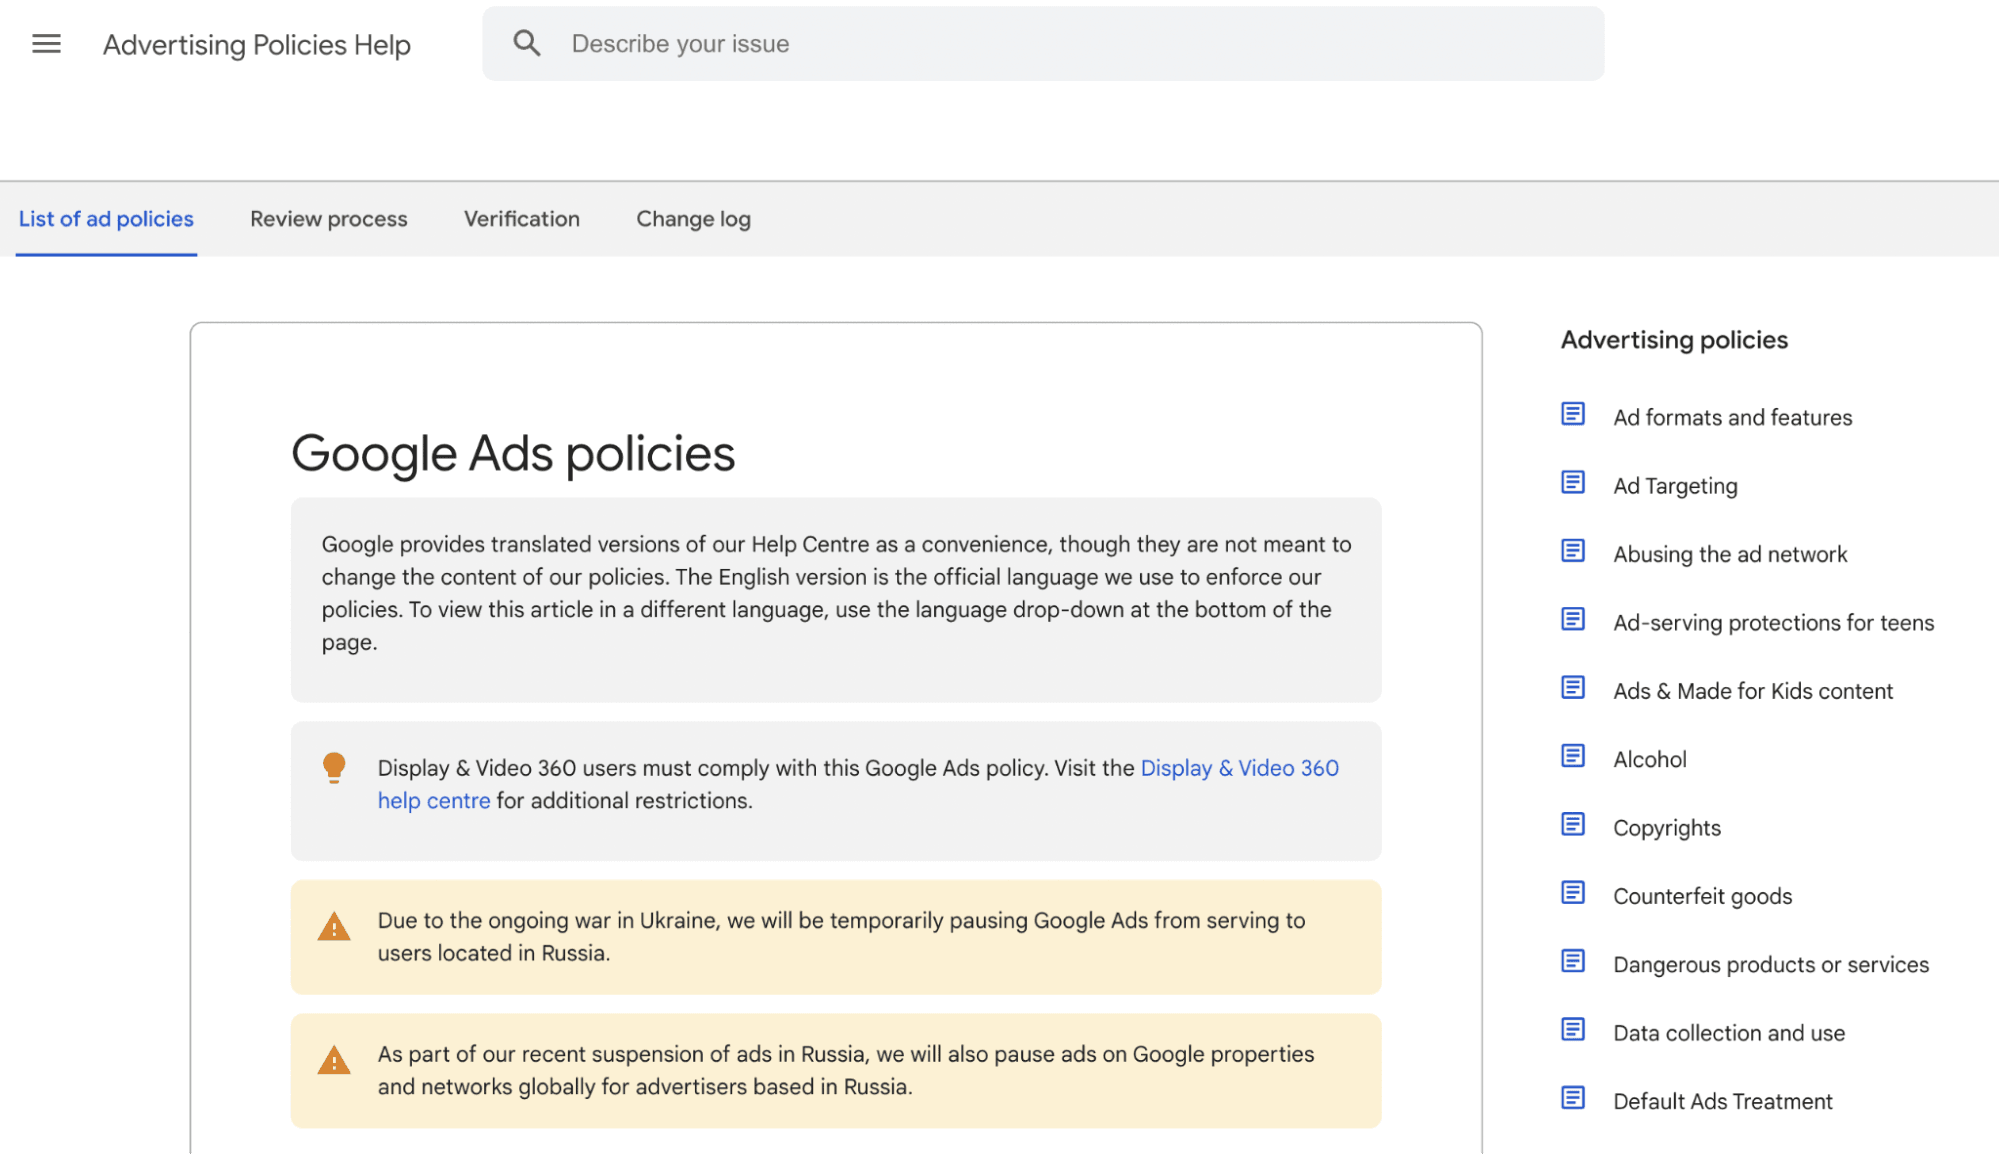Screen dimensions: 1999x1154
Task: Open the Dangerous products or services policy
Action: [x=1770, y=964]
